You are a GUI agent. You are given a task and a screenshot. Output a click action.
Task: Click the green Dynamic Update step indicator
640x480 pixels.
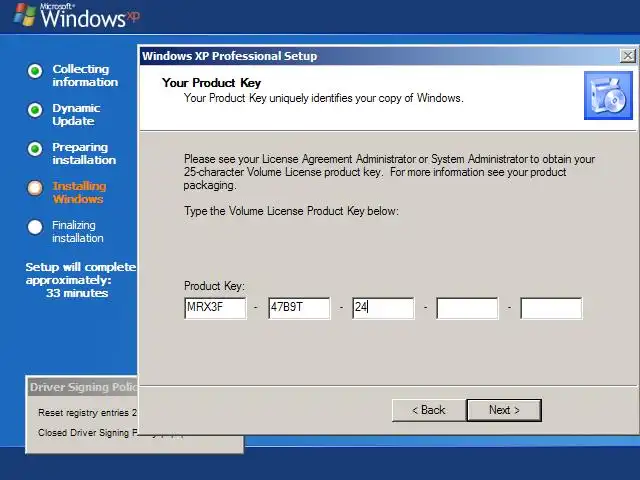click(x=35, y=110)
